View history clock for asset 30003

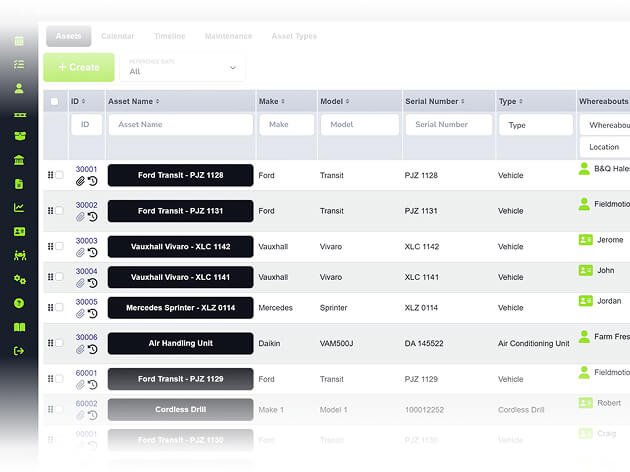[x=93, y=252]
